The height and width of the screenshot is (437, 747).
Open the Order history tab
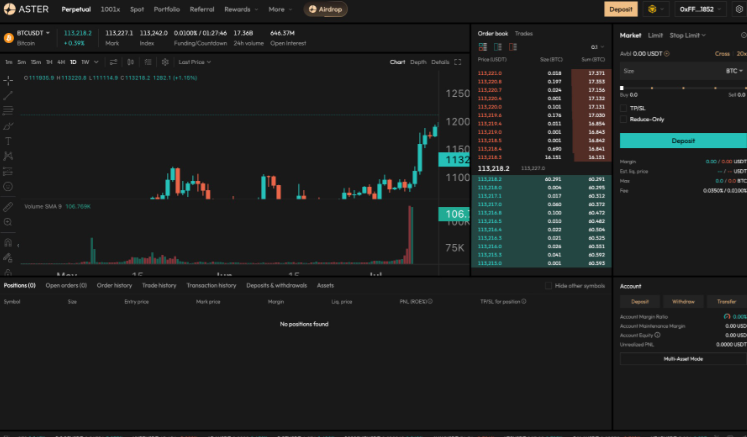click(114, 285)
